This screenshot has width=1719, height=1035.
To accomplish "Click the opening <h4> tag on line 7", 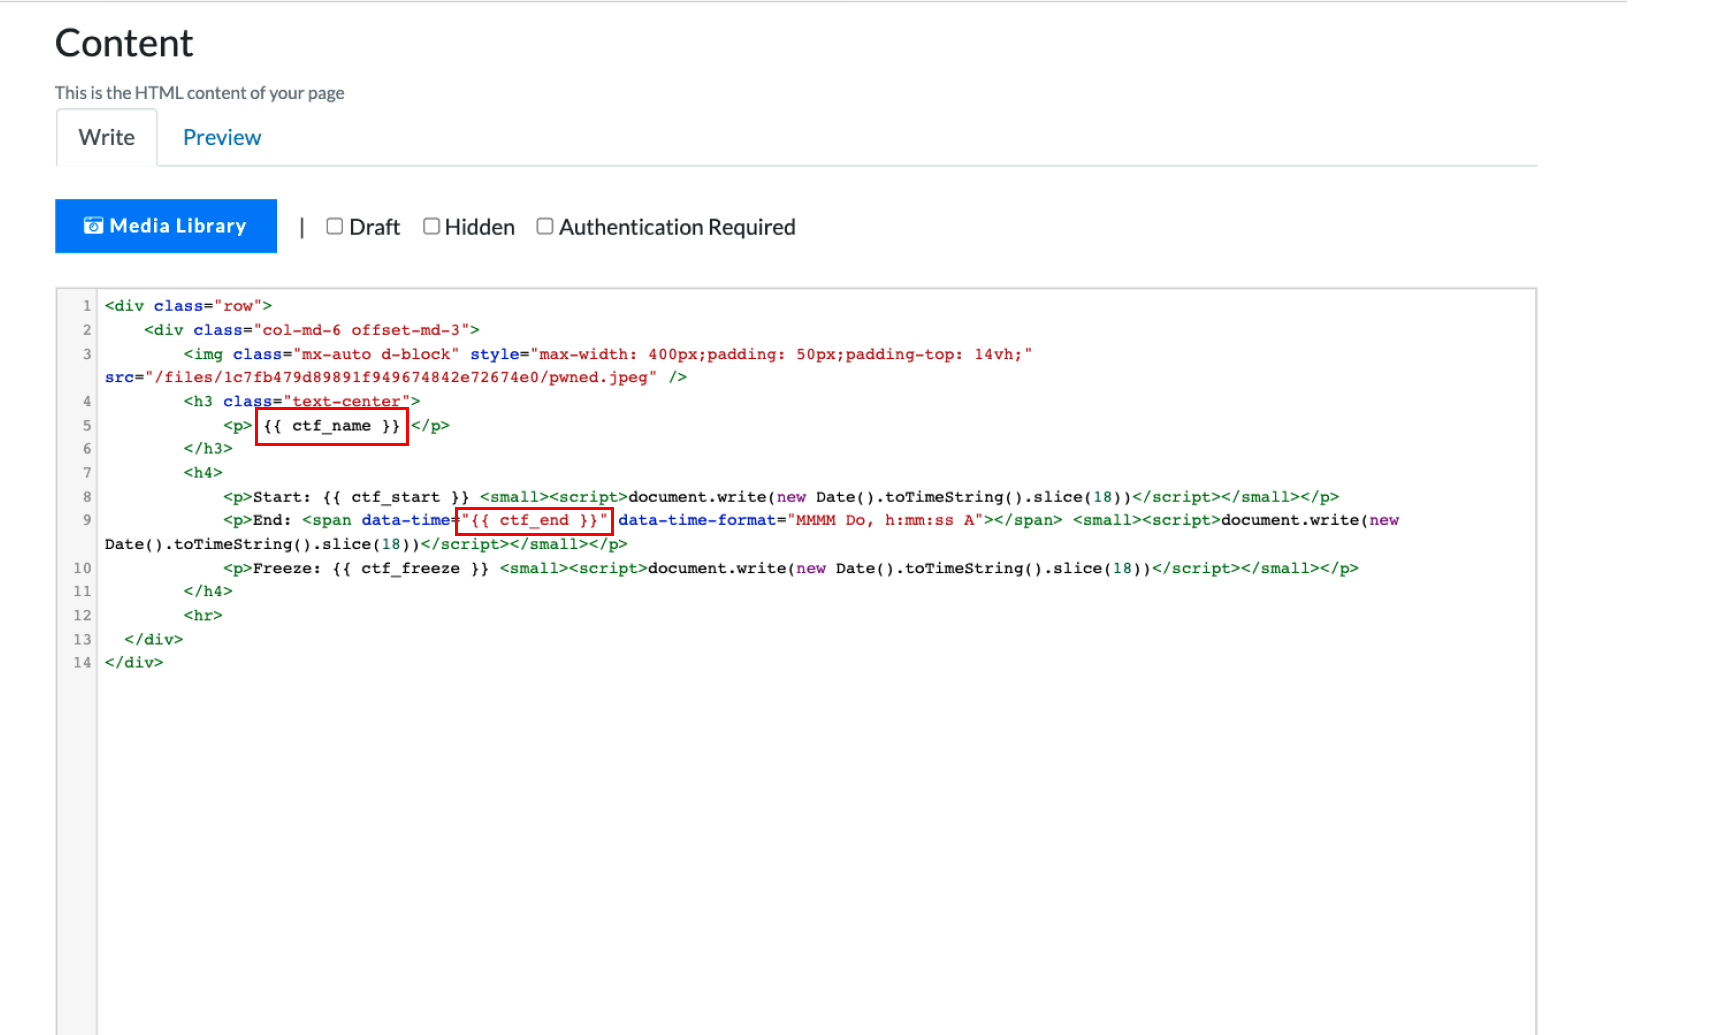I will 203,473.
